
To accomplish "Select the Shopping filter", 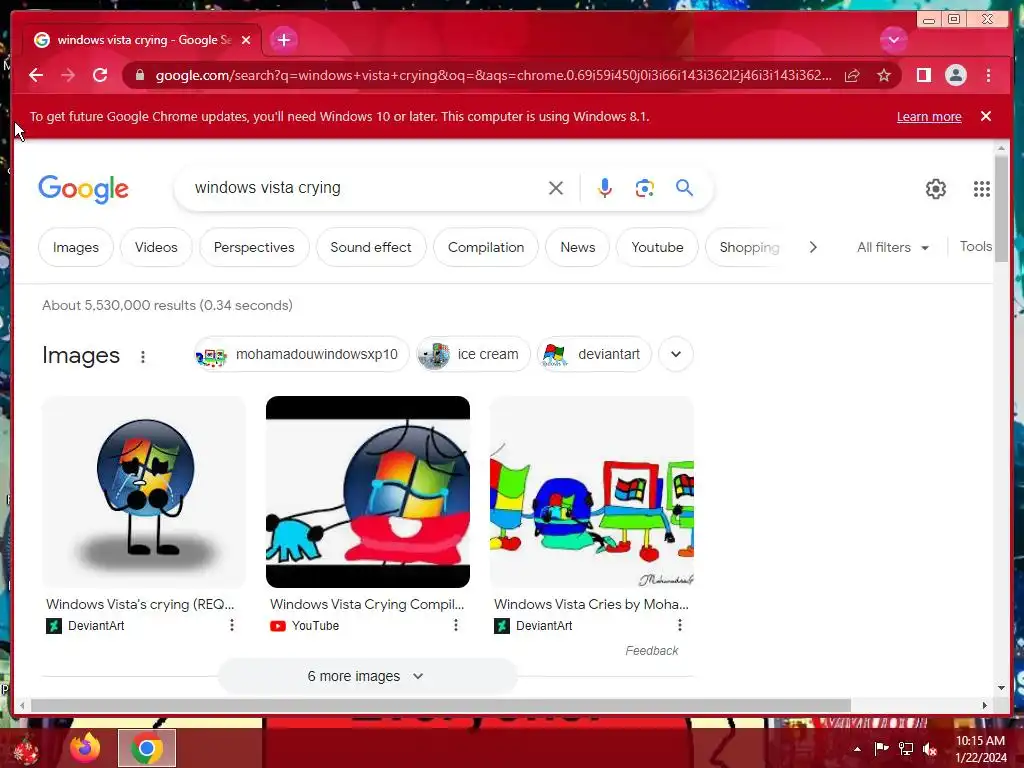I will coord(749,248).
